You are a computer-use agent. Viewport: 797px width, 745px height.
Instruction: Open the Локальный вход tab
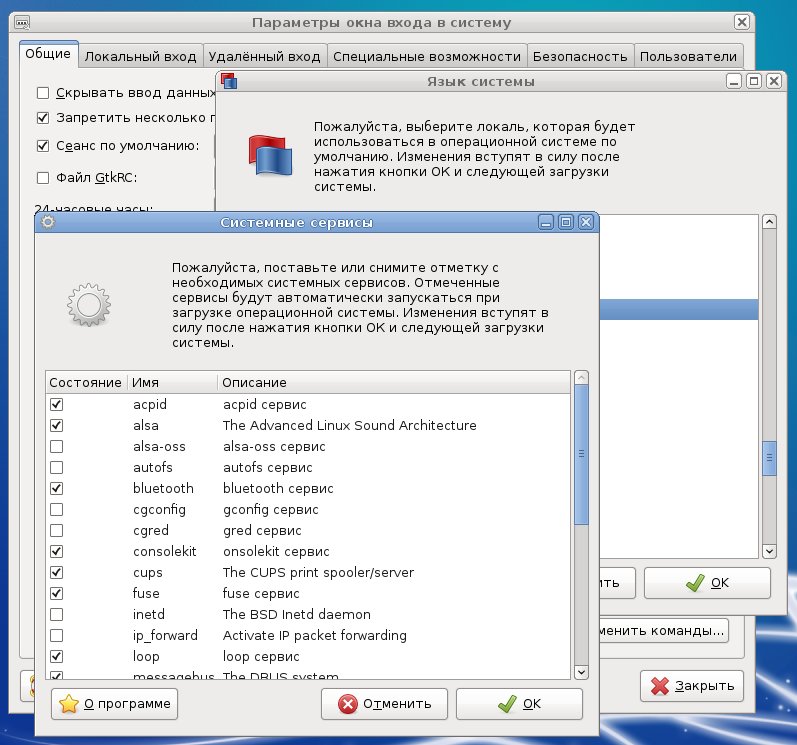tap(141, 56)
